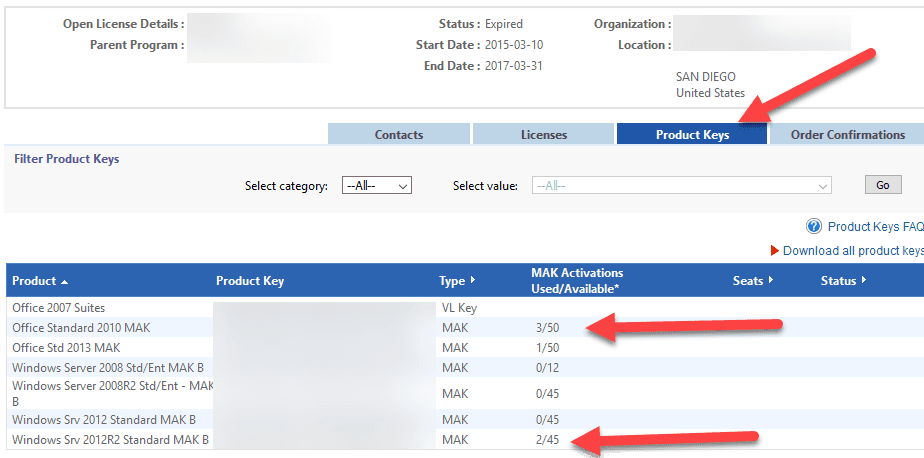Click the 3/50 activations value
This screenshot has width=924, height=458.
point(547,328)
